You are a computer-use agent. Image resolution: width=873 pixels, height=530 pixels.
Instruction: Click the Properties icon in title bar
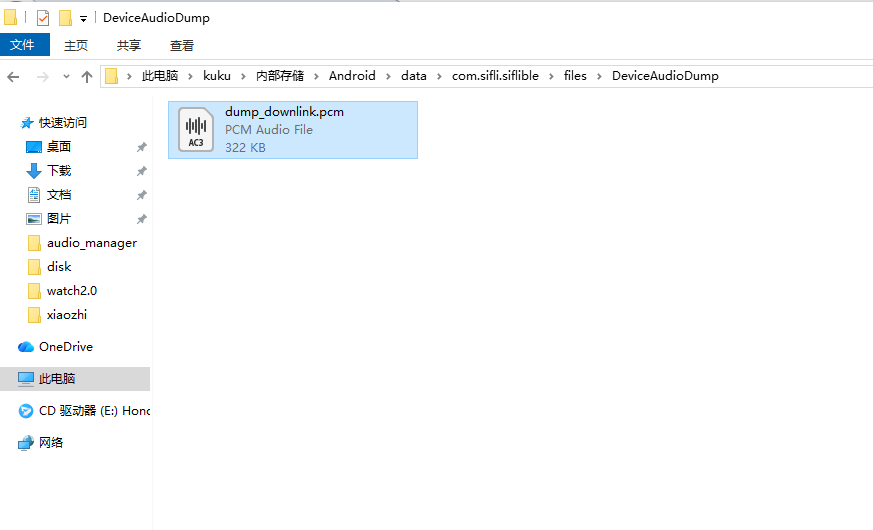coord(43,18)
